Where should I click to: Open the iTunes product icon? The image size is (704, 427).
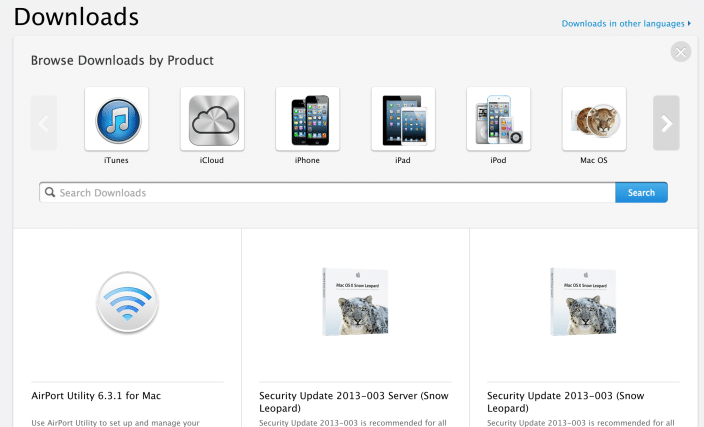pyautogui.click(x=117, y=119)
